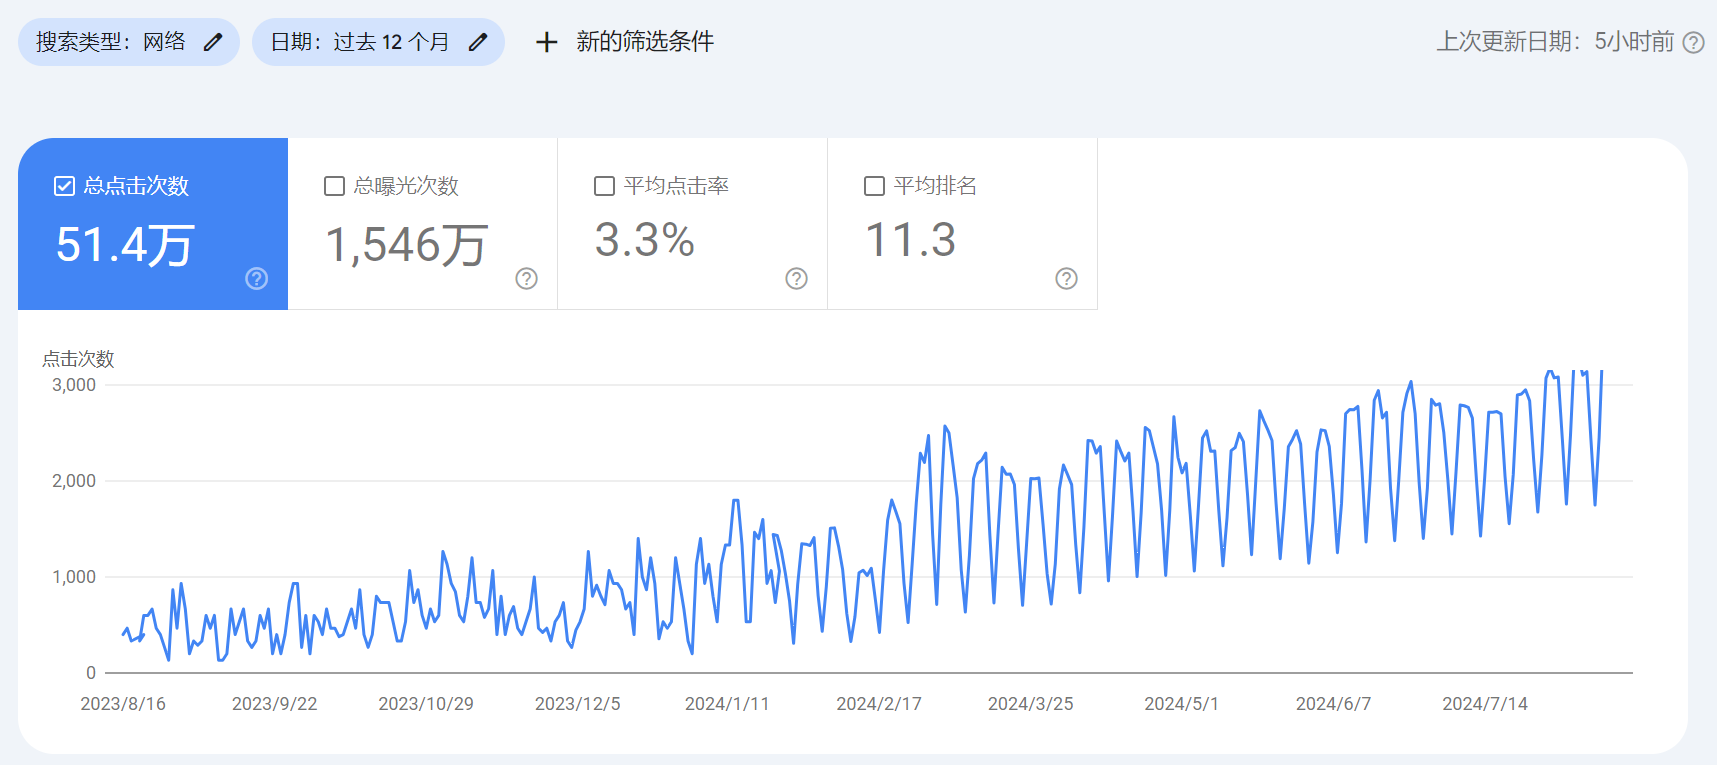The width and height of the screenshot is (1717, 765).
Task: Enable the 总曝光次数 checkbox
Action: [x=334, y=186]
